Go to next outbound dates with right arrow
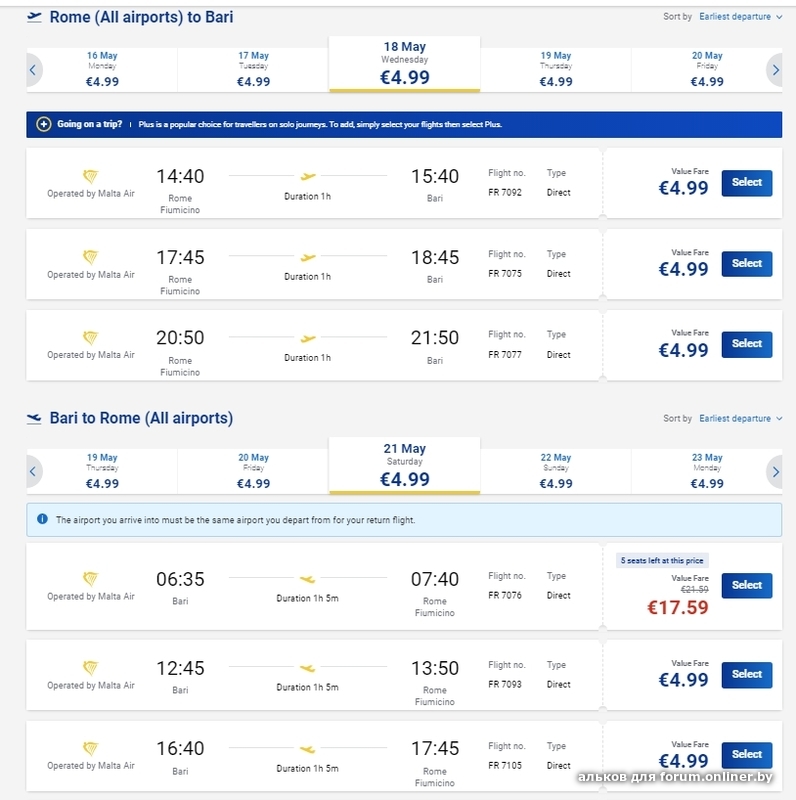The image size is (796, 800). click(775, 70)
